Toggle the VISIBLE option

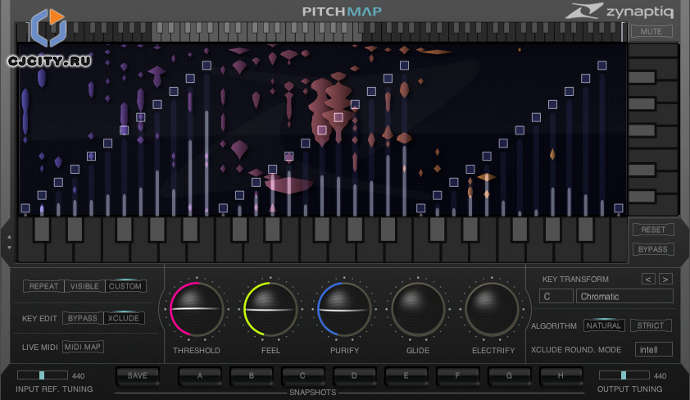[84, 286]
